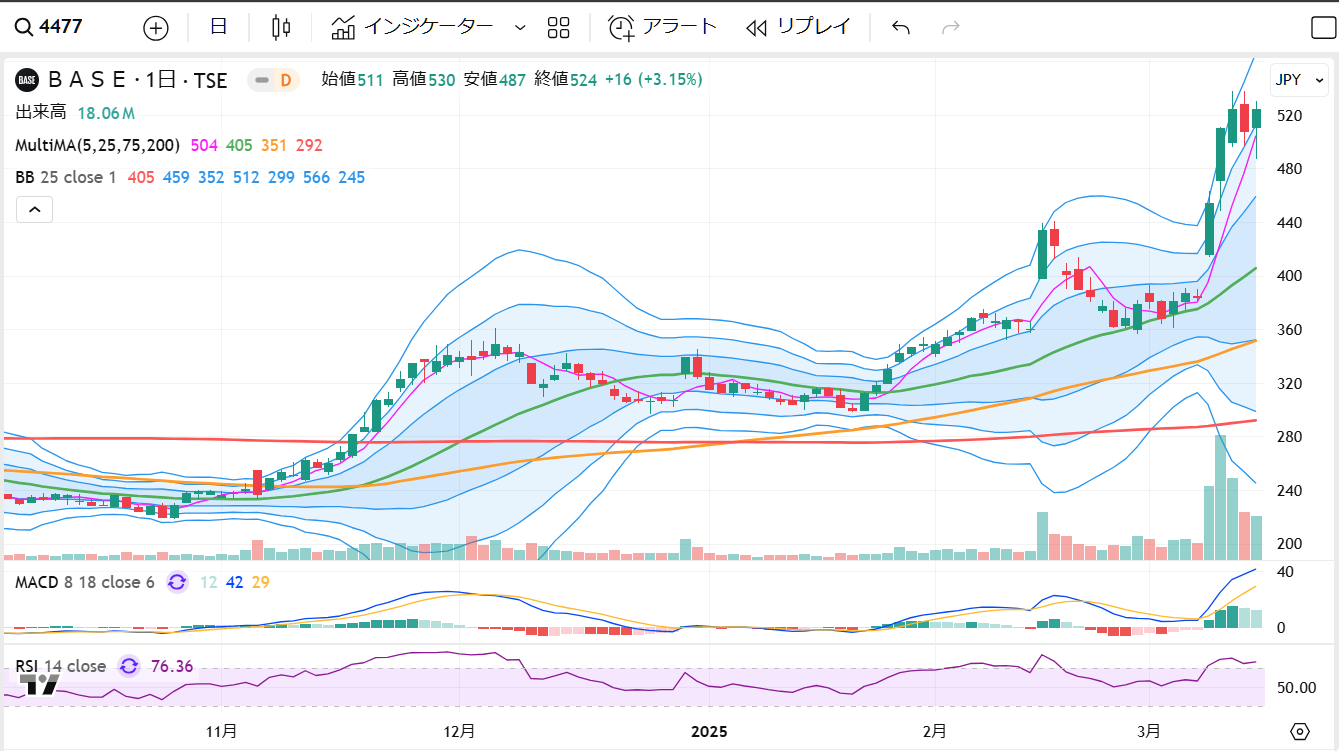Expand the indicator favorites dropdown chevron
The height and width of the screenshot is (751, 1339).
click(519, 28)
